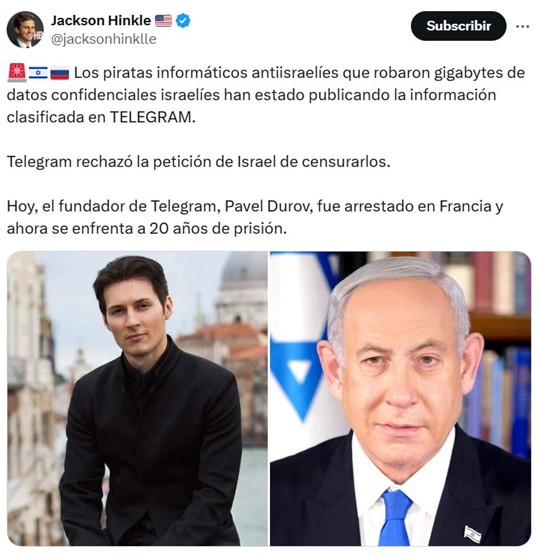
Task: Click the phrase '20 años de prisión'
Action: click(x=218, y=229)
